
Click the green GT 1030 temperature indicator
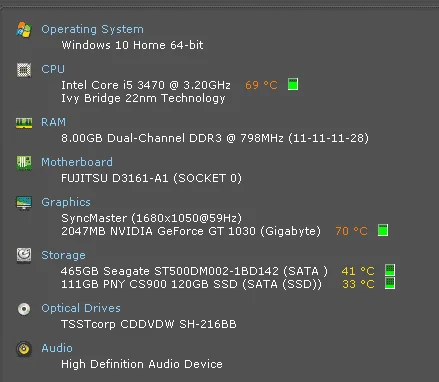click(x=383, y=230)
